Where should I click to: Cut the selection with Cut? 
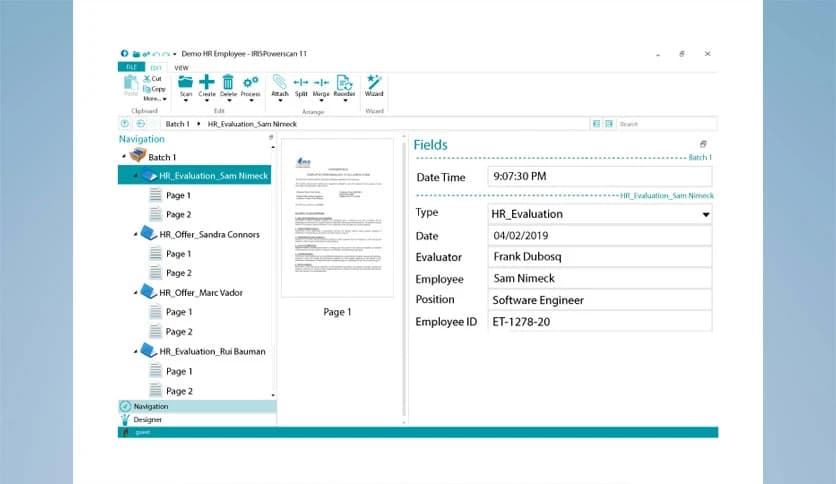coord(152,78)
